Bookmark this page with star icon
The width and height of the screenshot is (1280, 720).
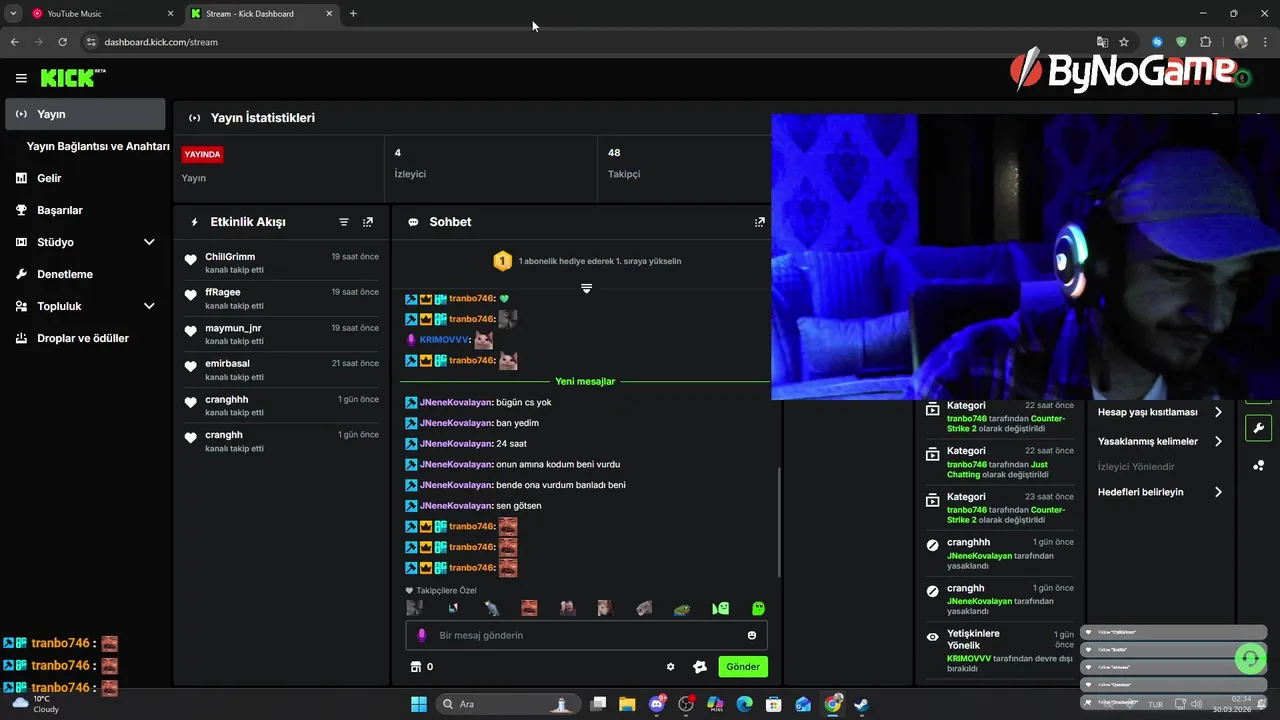pos(1124,42)
